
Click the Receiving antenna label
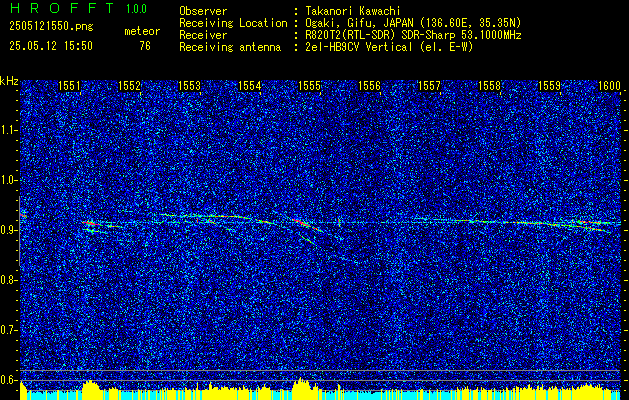click(x=230, y=47)
